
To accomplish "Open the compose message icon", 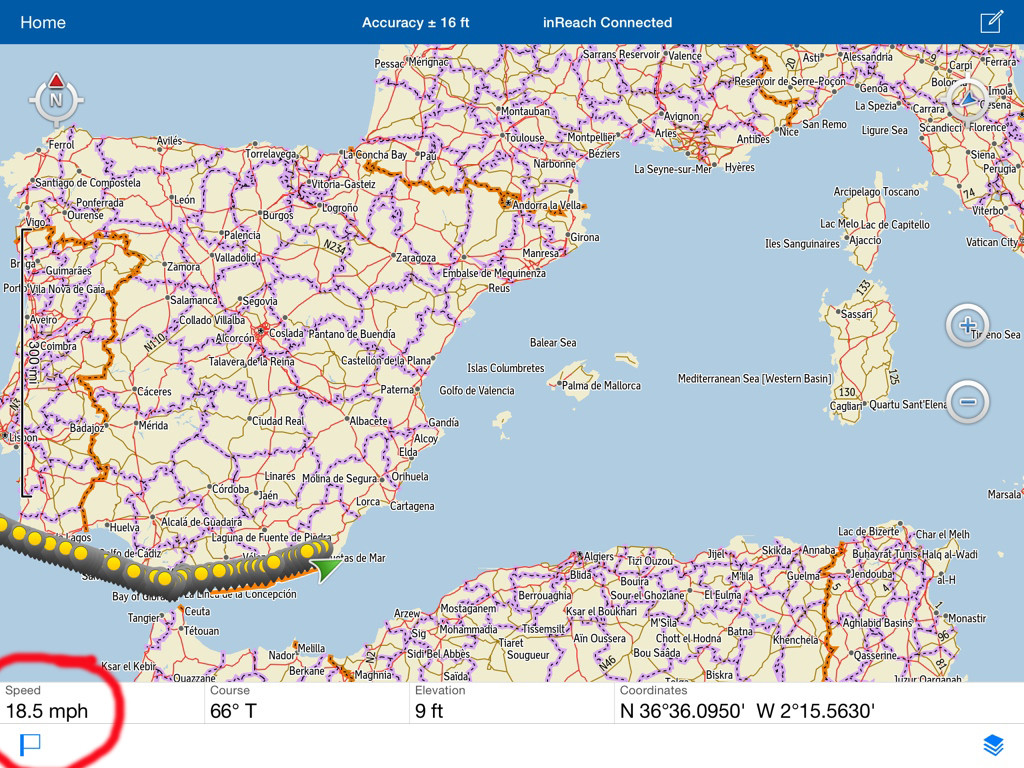I will click(x=991, y=22).
